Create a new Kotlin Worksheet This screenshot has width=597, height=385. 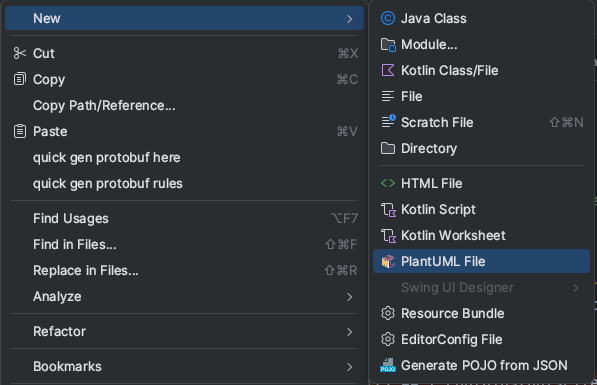(x=481, y=235)
